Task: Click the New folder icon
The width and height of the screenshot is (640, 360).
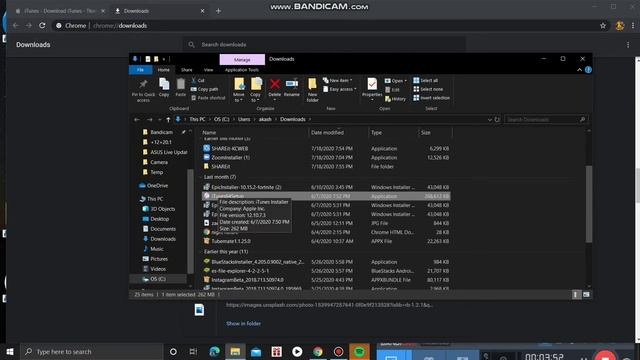Action: point(312,84)
